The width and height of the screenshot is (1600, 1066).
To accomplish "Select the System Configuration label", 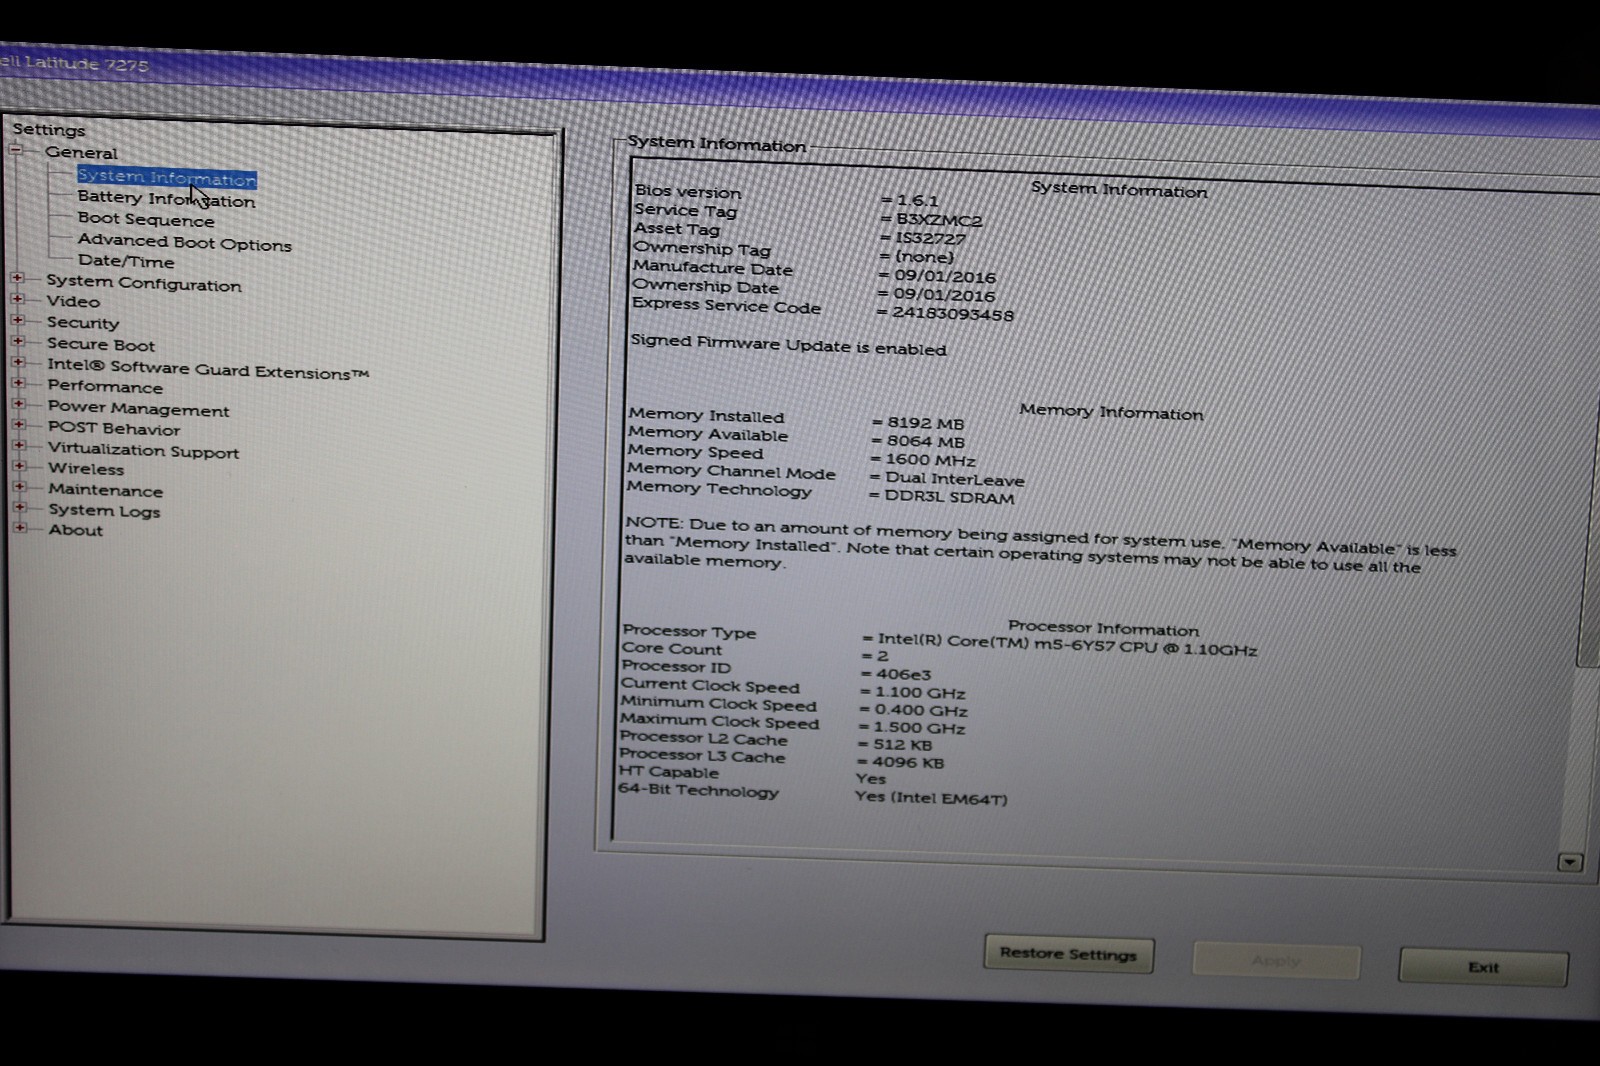I will pos(144,283).
